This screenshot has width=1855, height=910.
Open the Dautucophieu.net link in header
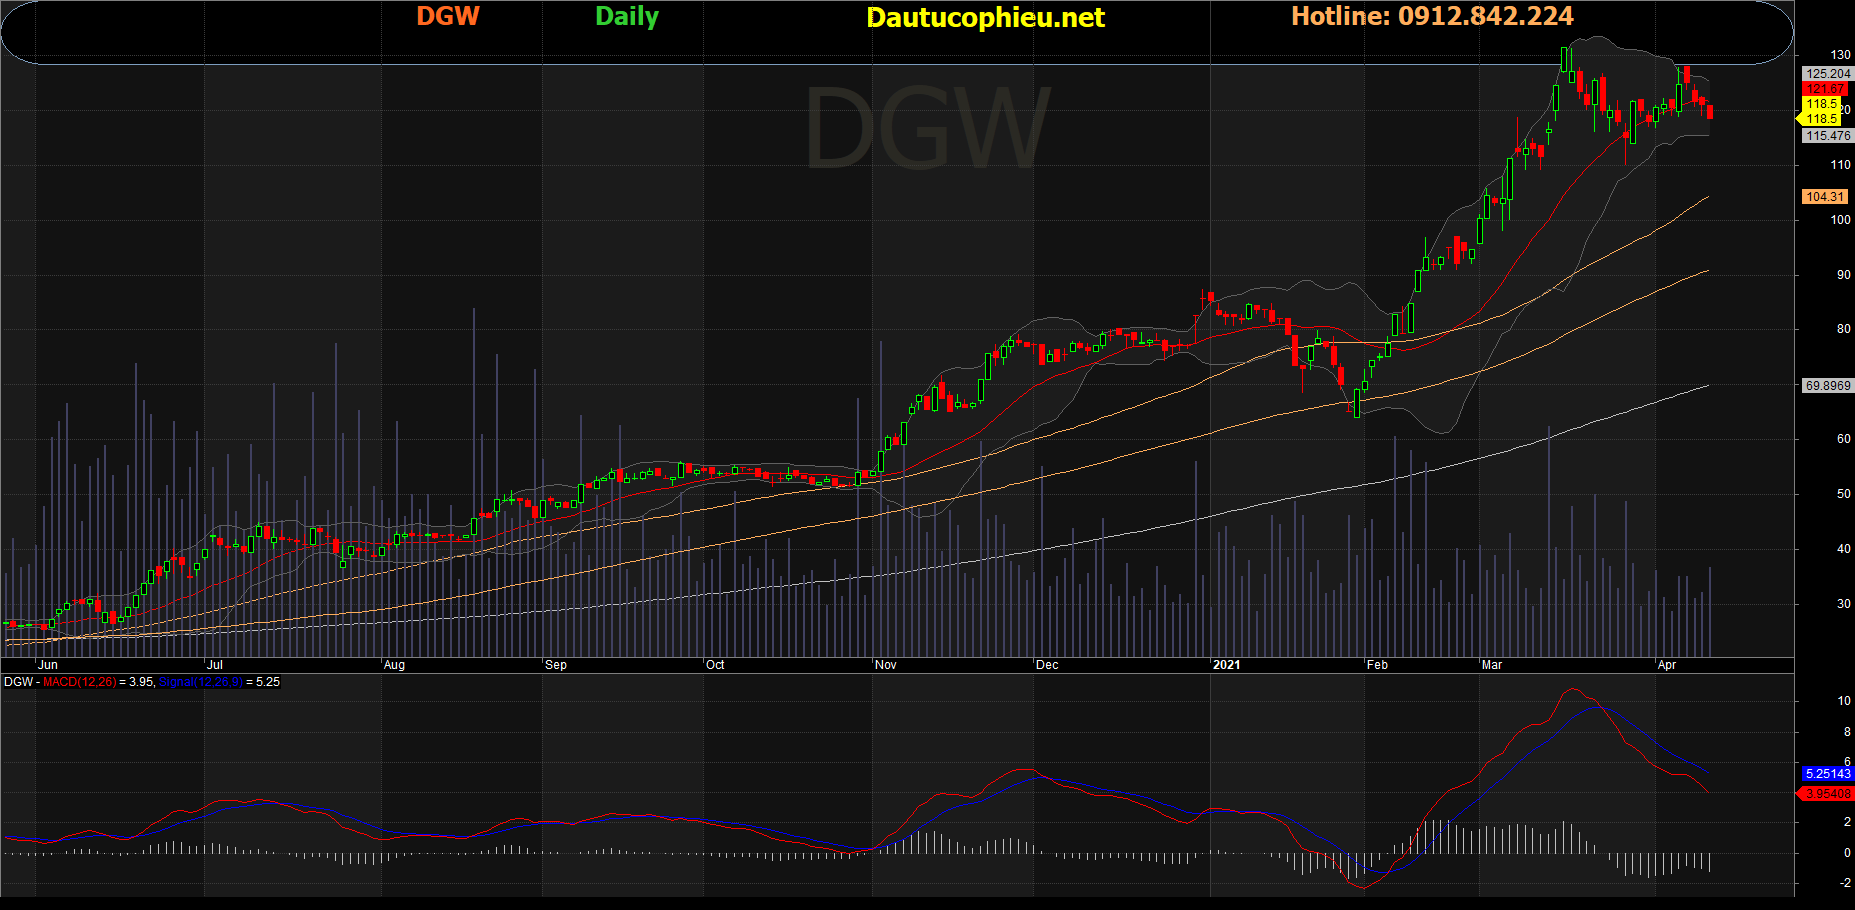pos(985,18)
